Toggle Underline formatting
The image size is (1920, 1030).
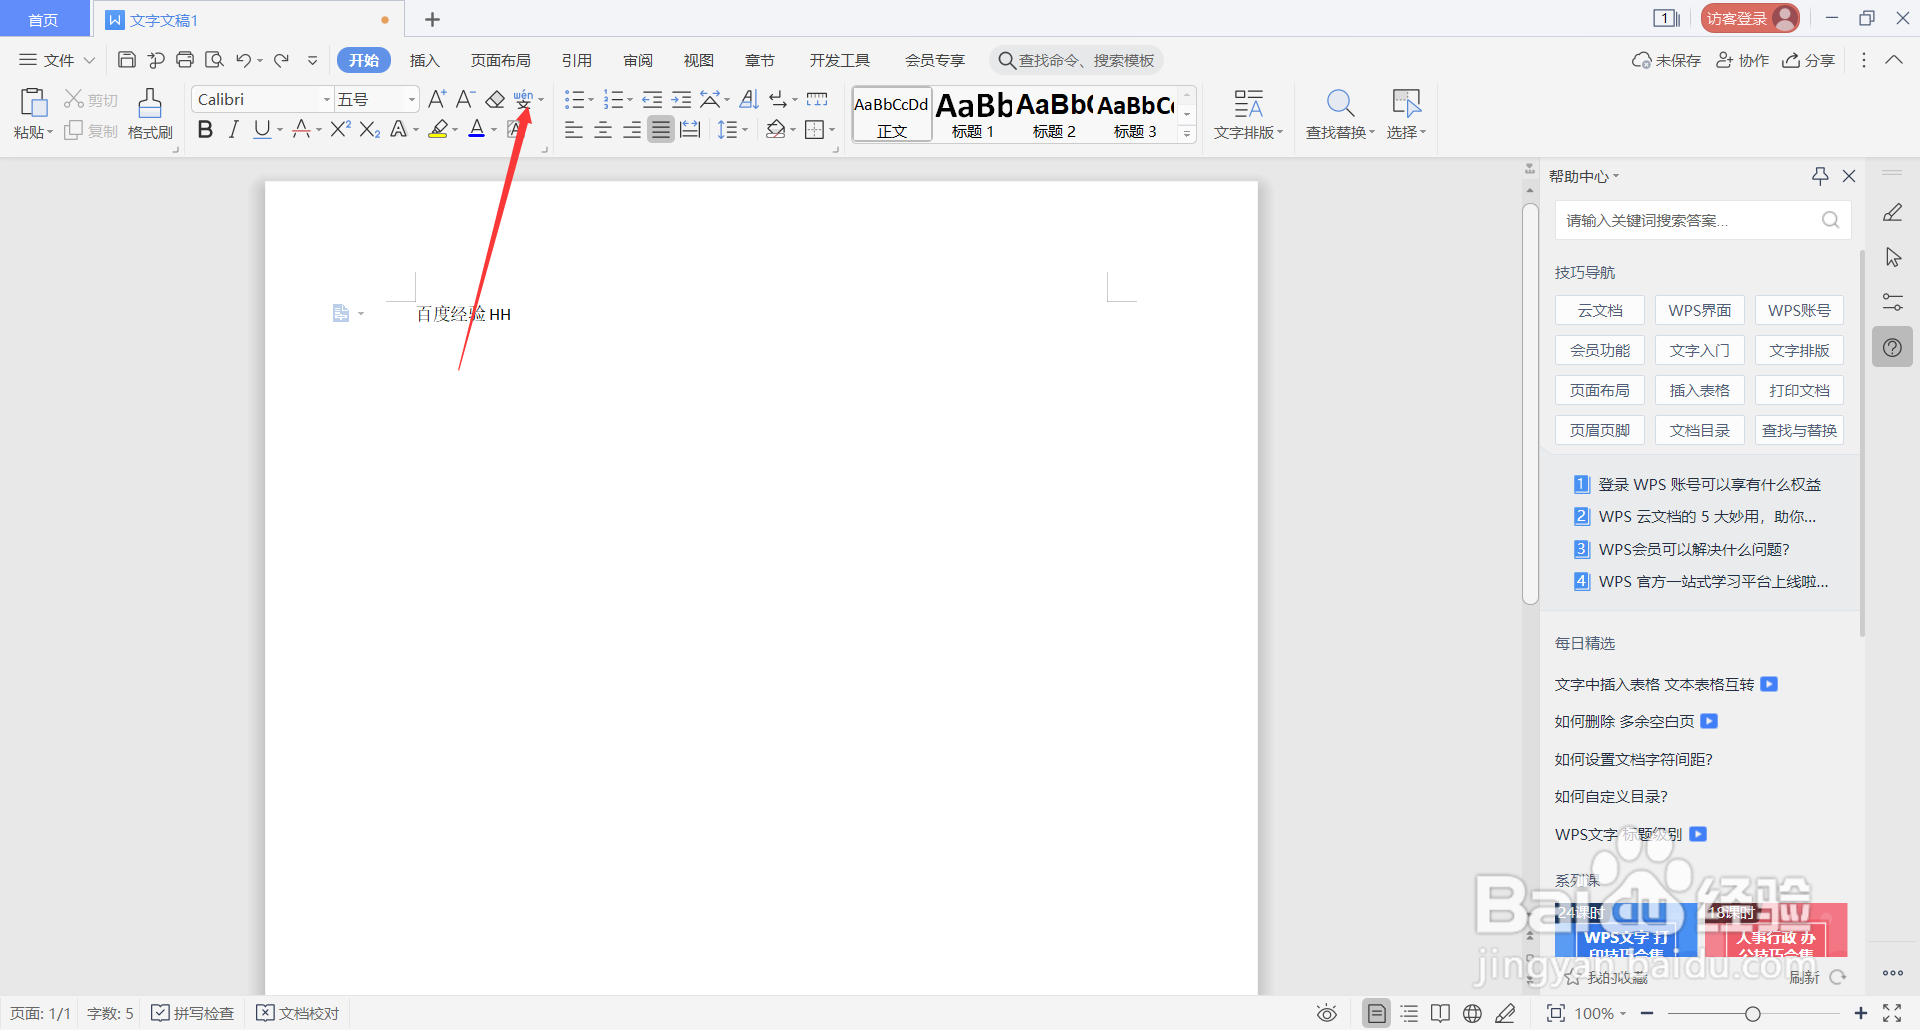pyautogui.click(x=262, y=129)
